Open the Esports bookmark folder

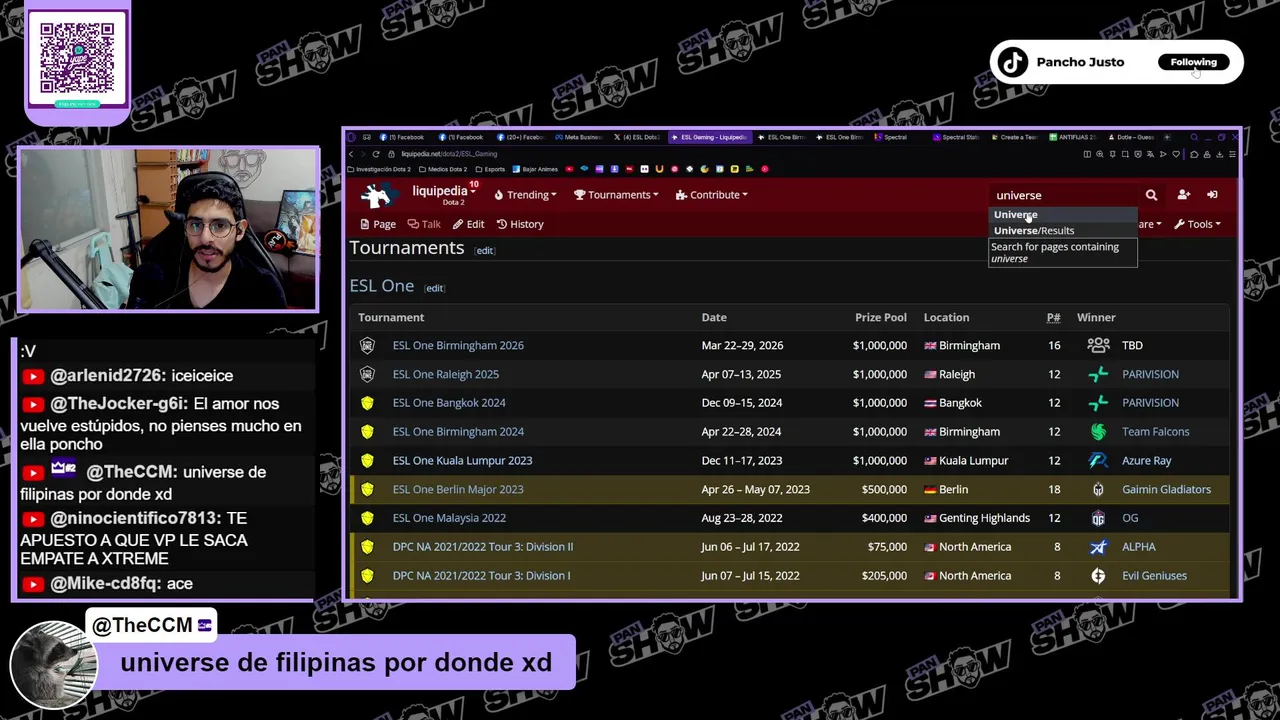490,169
